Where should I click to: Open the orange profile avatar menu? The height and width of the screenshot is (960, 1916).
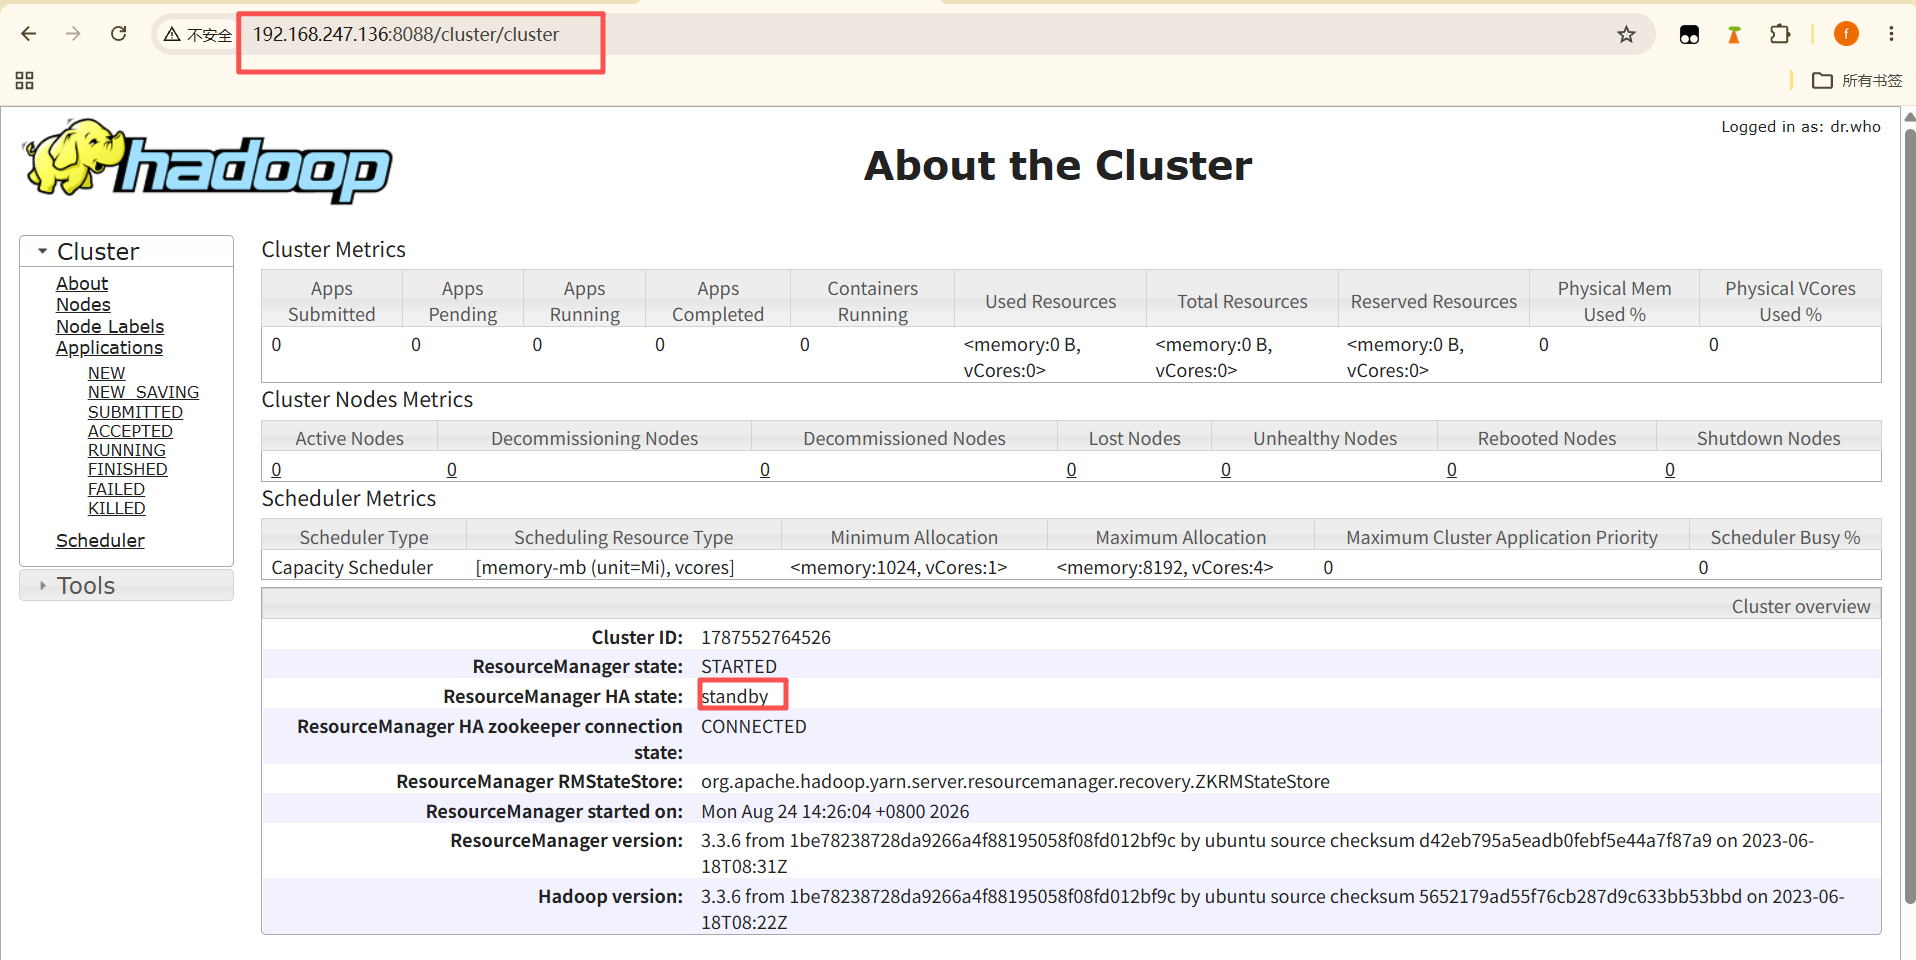coord(1846,34)
